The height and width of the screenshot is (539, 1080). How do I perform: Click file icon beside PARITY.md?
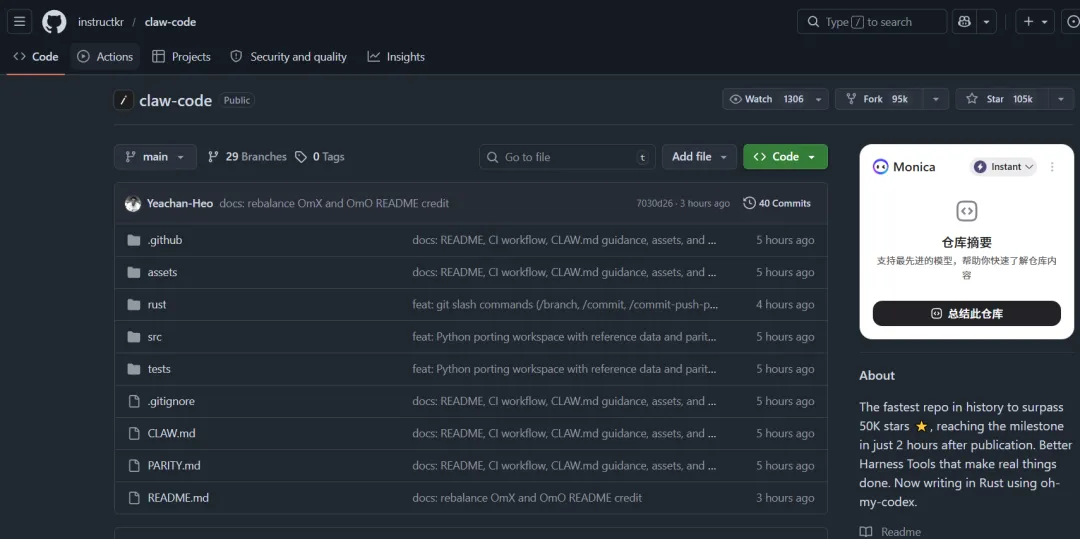coord(134,466)
